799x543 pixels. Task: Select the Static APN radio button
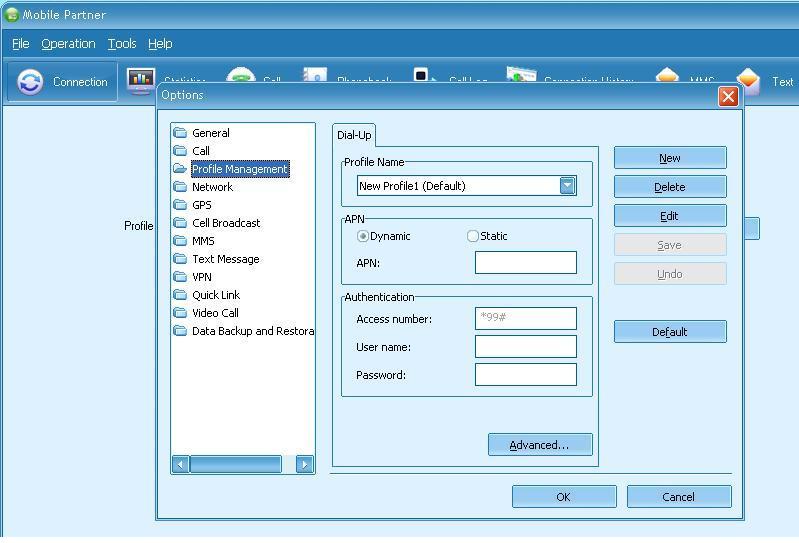point(472,236)
